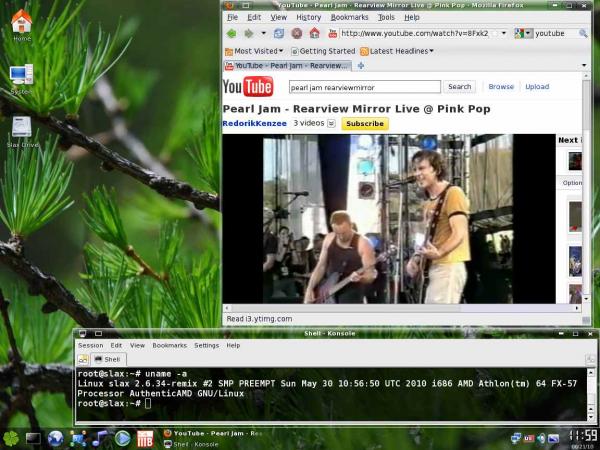600x450 pixels.
Task: Click the YouTube Search button
Action: click(x=460, y=87)
